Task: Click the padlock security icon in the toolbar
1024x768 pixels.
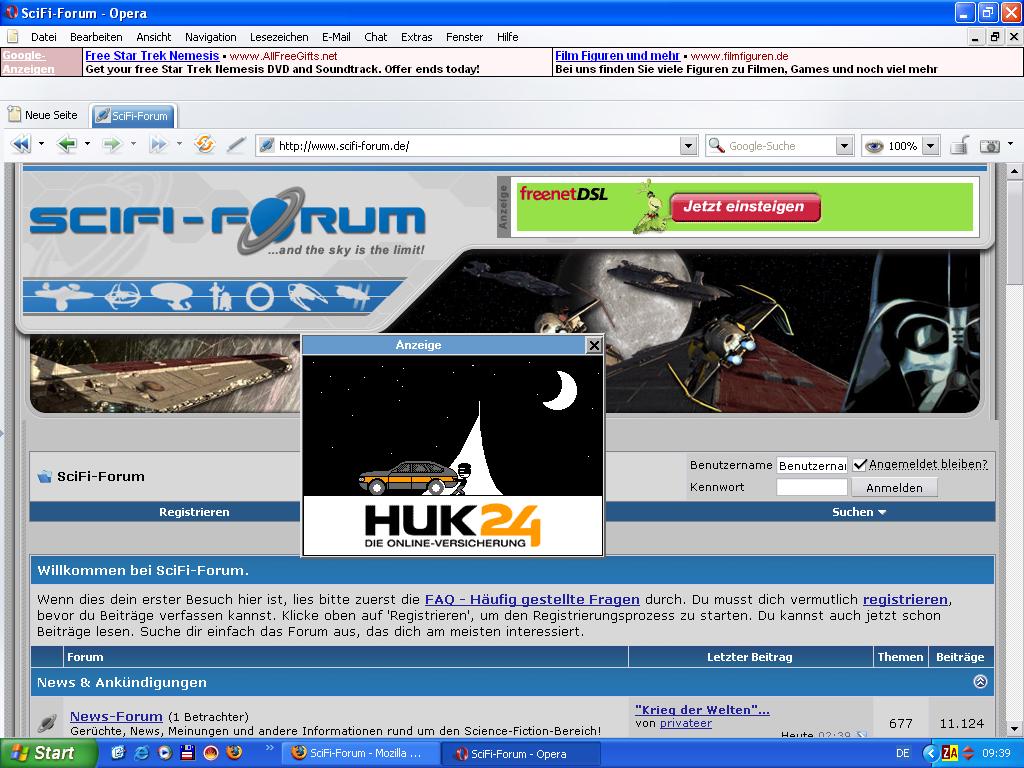Action: 959,146
